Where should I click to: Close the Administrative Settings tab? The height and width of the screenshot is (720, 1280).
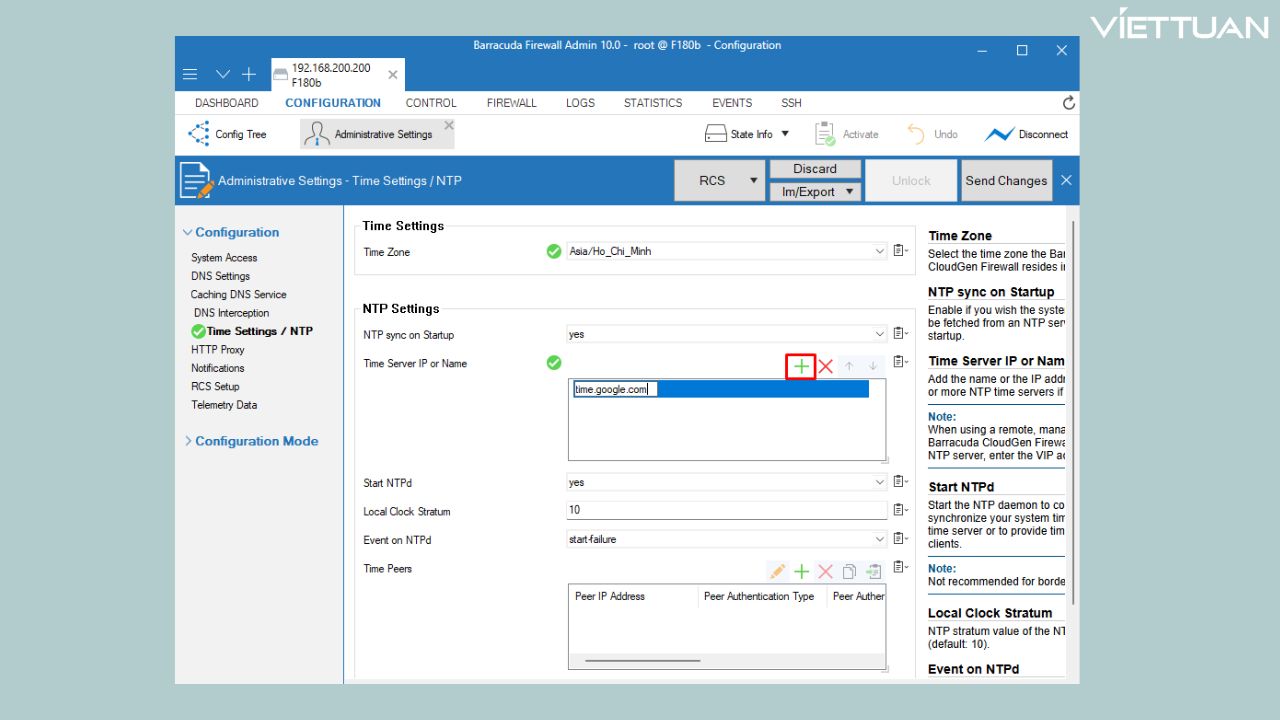click(449, 125)
